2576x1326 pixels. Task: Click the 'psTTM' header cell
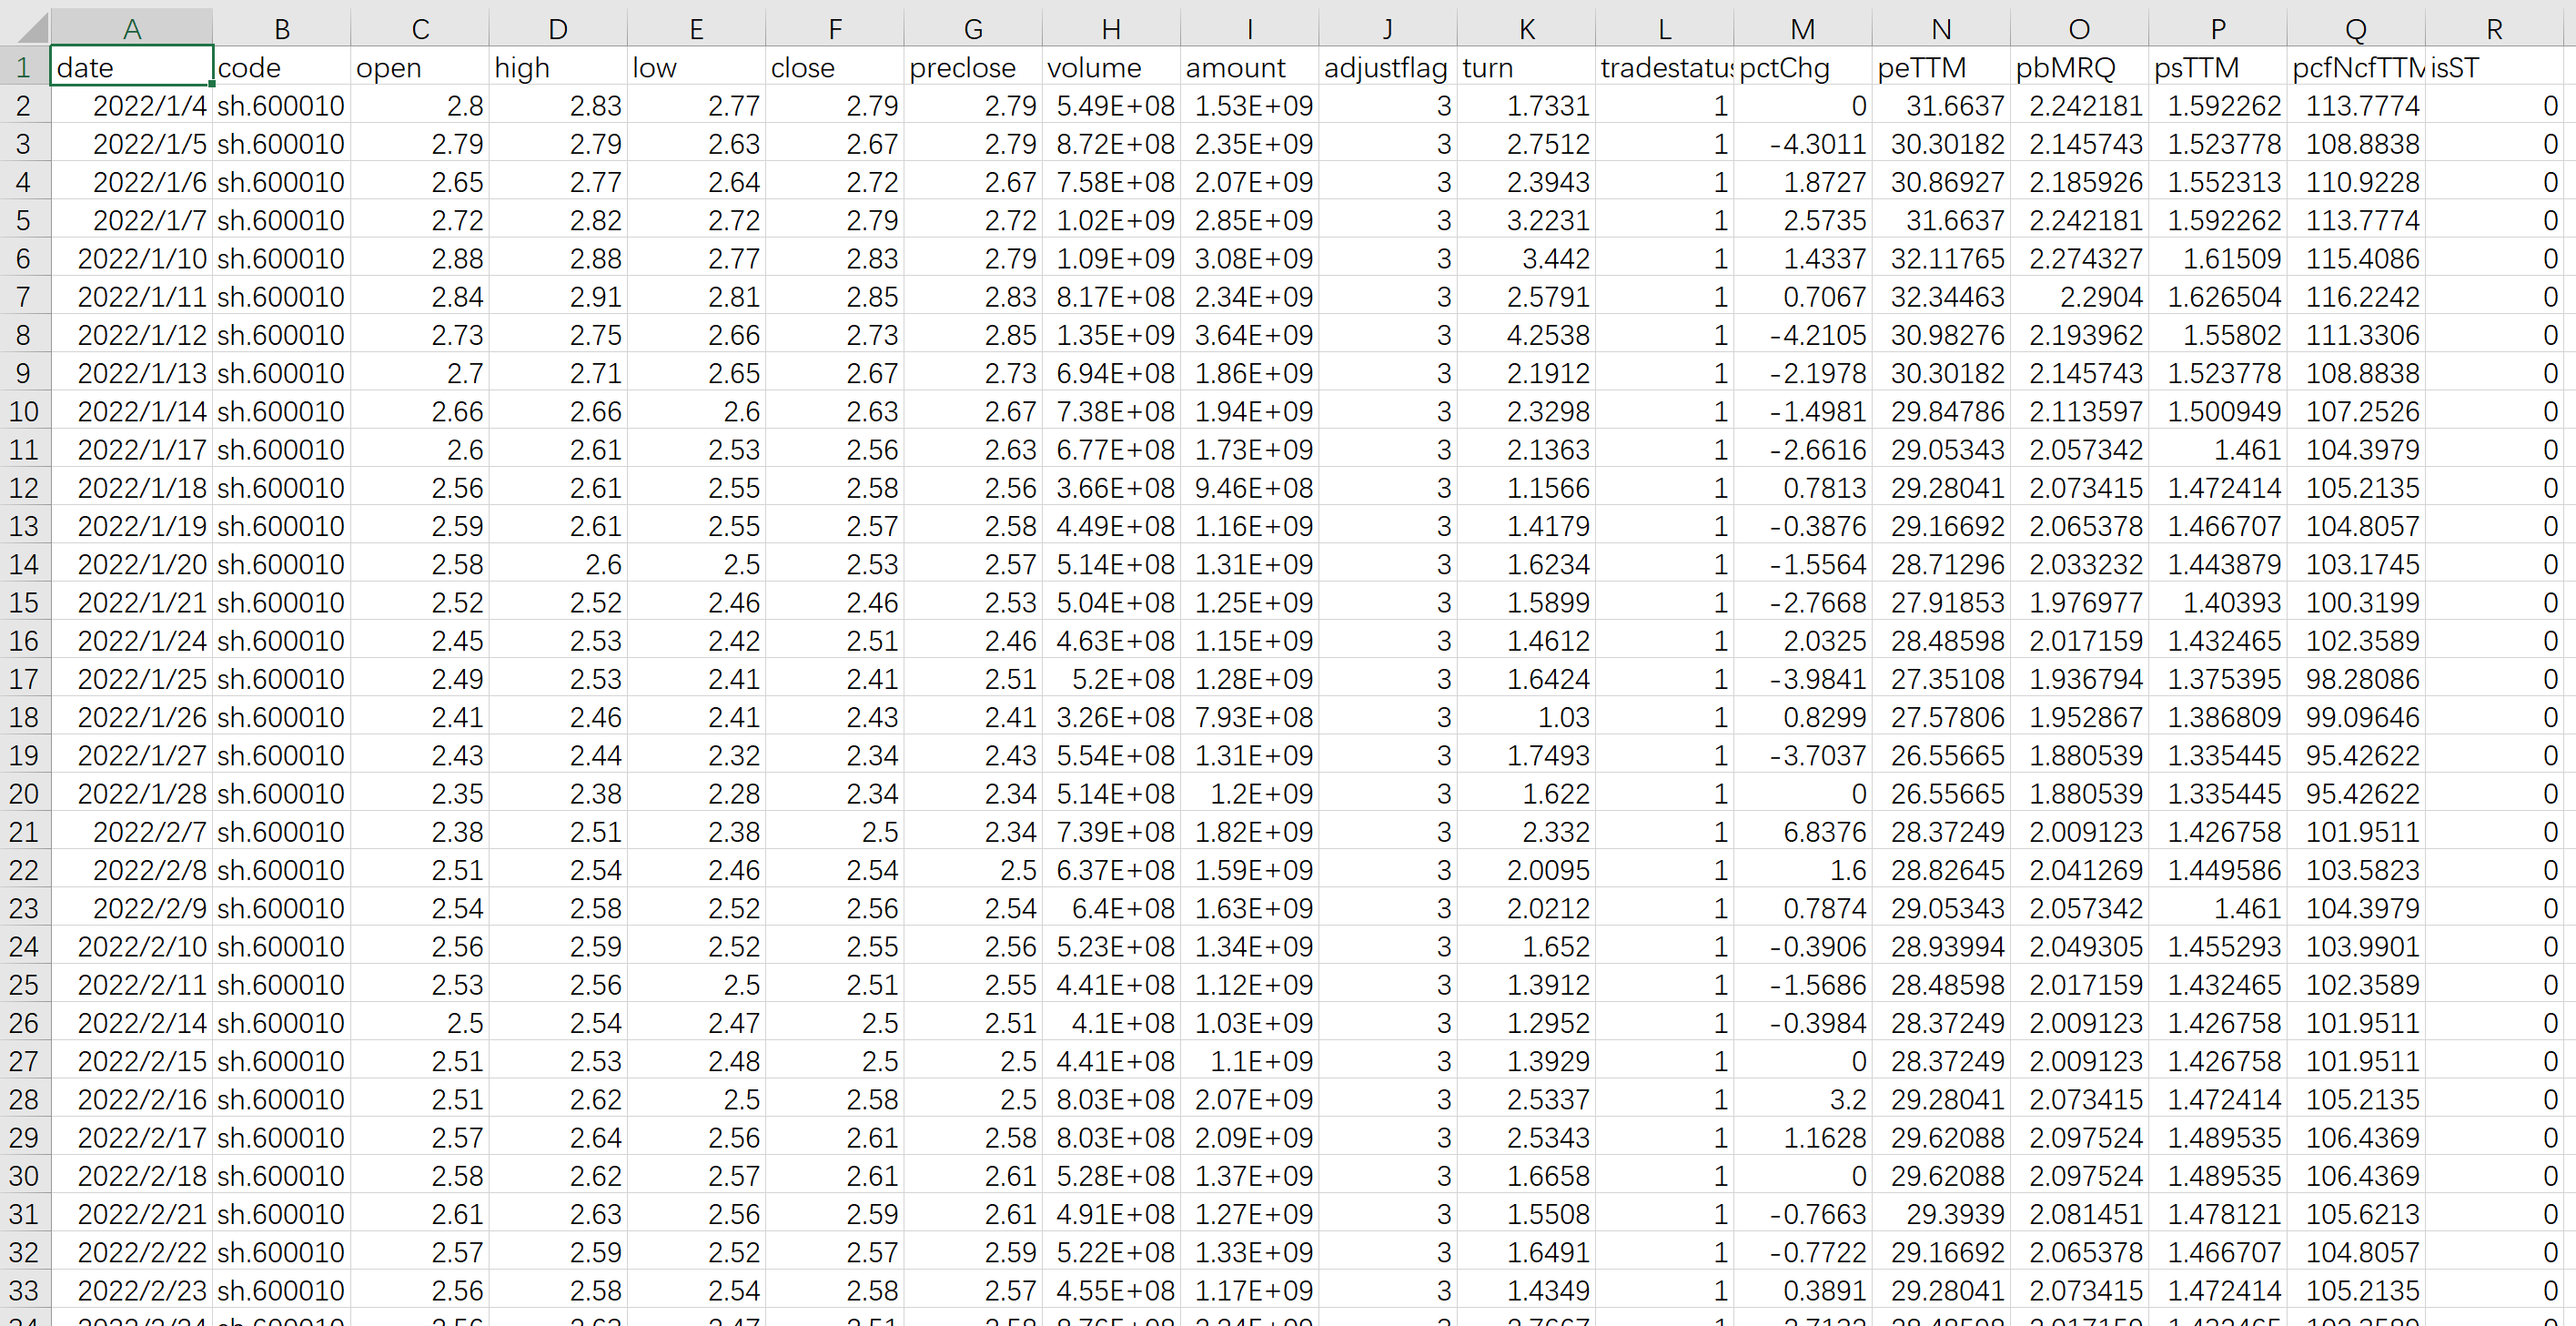(2218, 67)
